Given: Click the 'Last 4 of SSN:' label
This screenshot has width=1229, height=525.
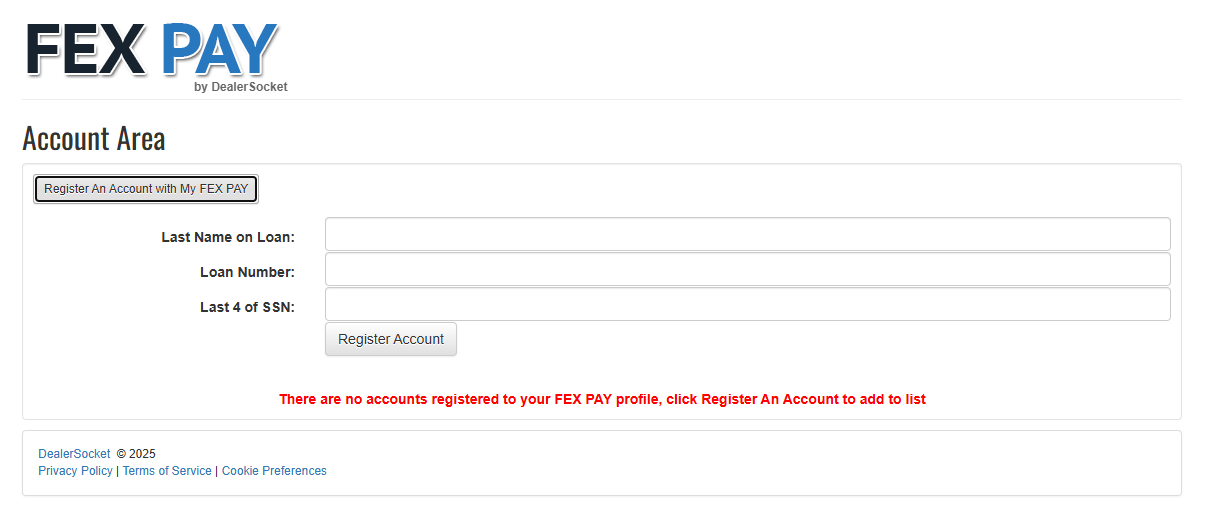Looking at the screenshot, I should (x=247, y=307).
